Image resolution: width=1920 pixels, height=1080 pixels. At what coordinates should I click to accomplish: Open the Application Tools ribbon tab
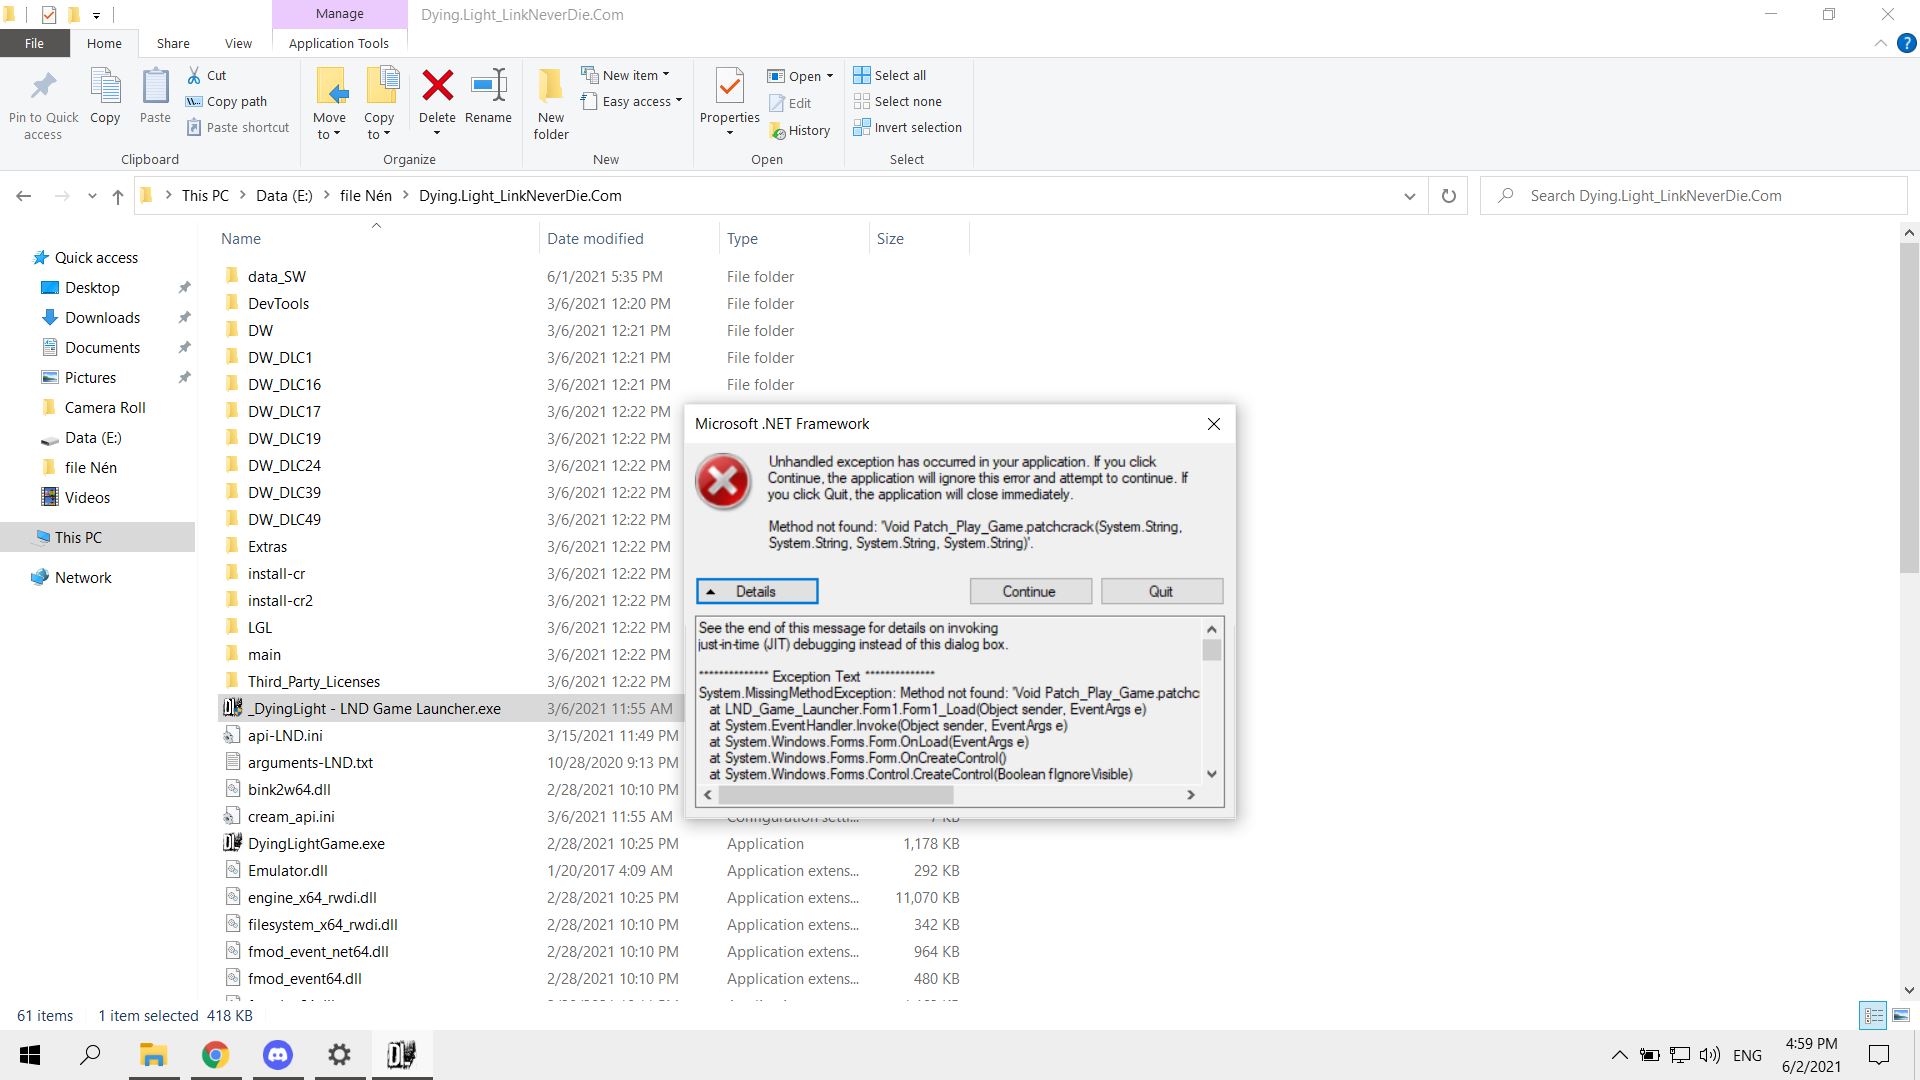tap(338, 44)
